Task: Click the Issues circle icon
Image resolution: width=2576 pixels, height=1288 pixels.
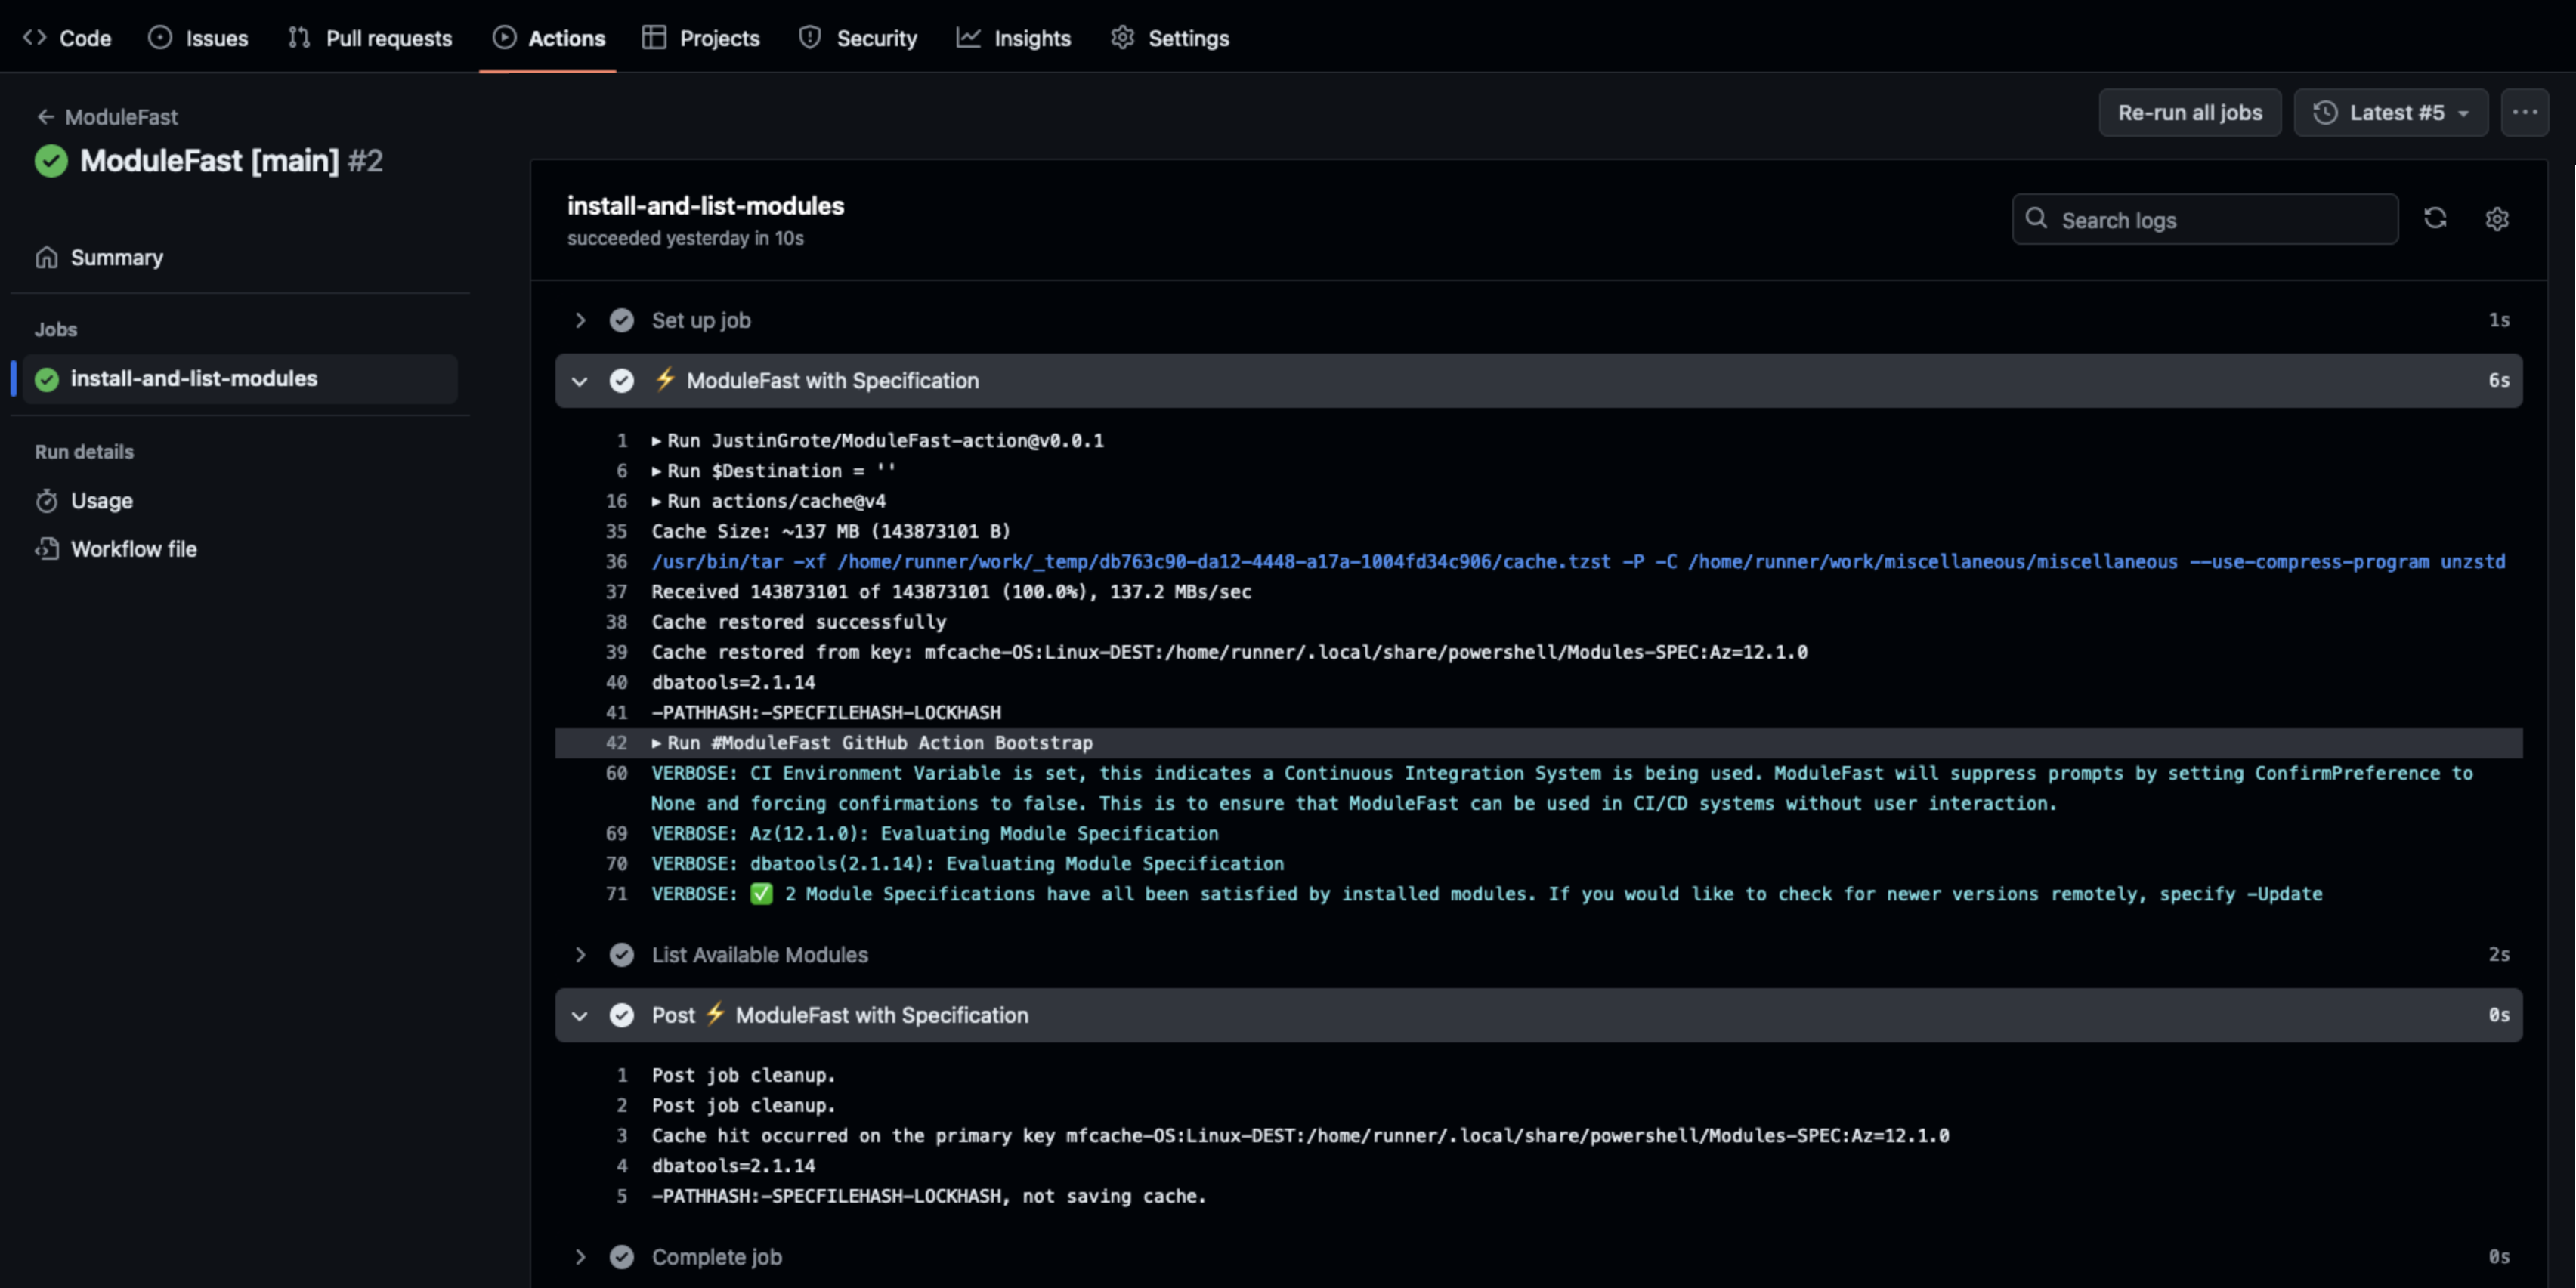Action: (160, 38)
